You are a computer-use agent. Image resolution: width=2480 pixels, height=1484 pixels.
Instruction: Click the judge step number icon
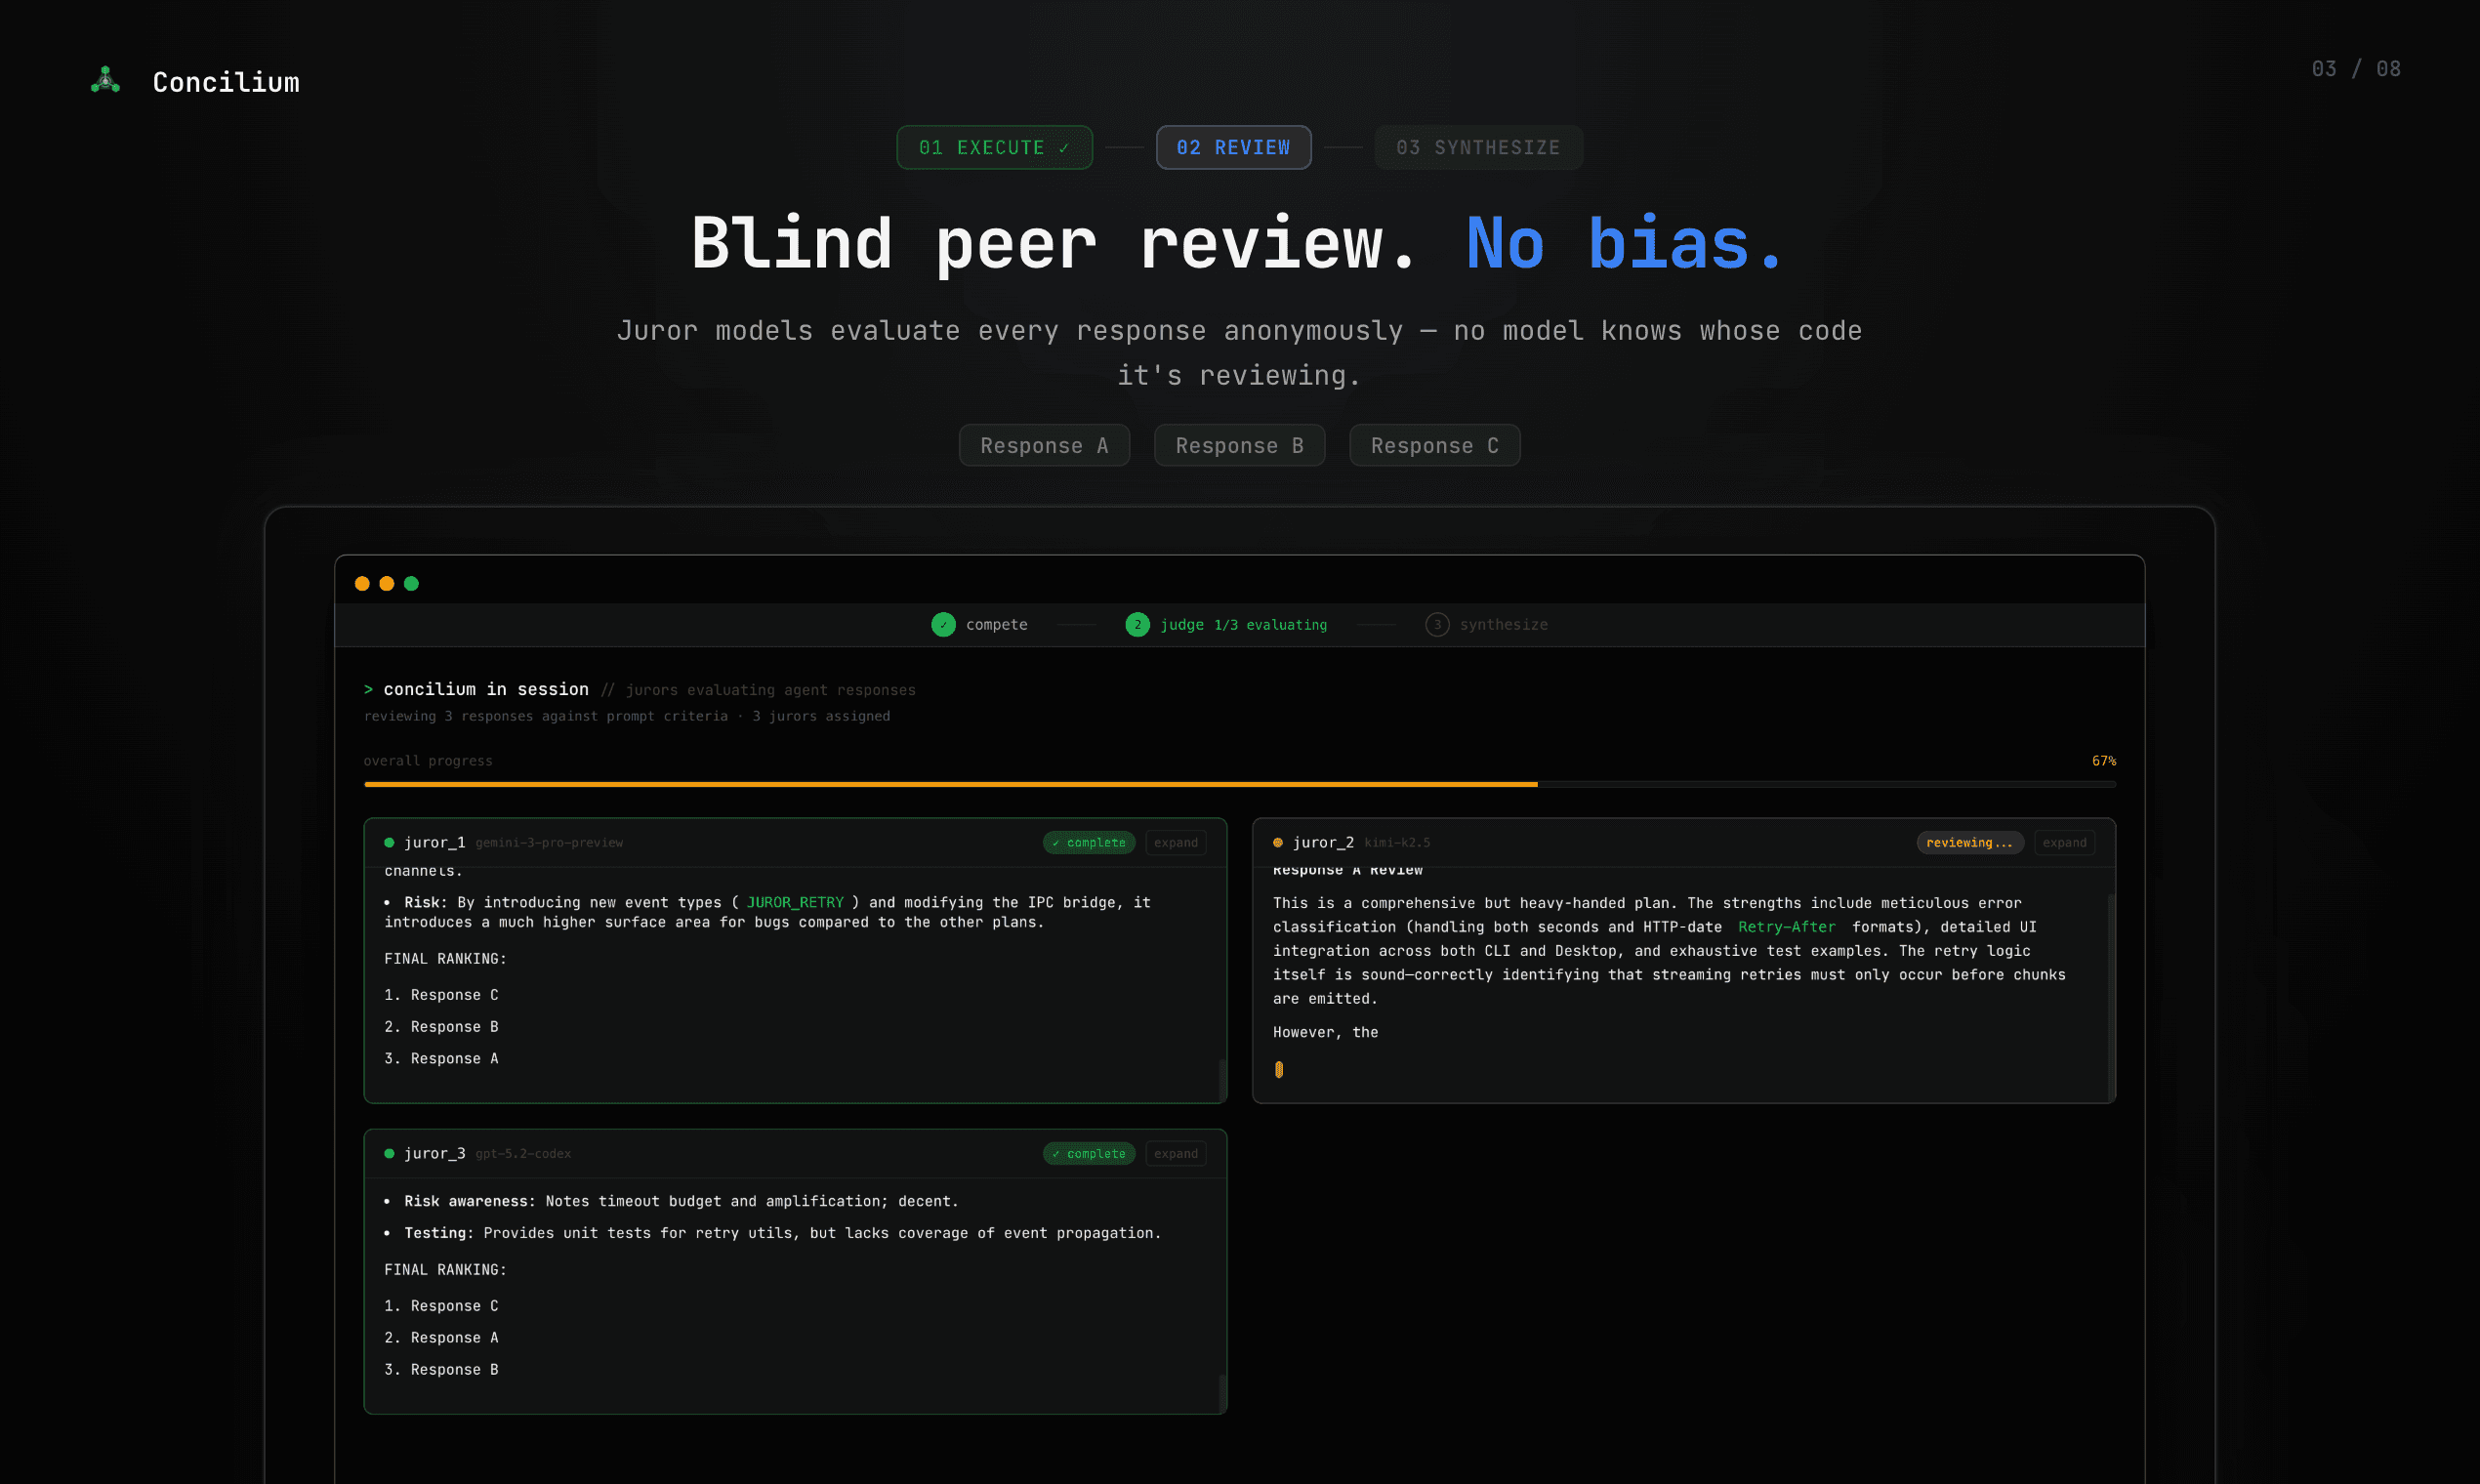1137,624
